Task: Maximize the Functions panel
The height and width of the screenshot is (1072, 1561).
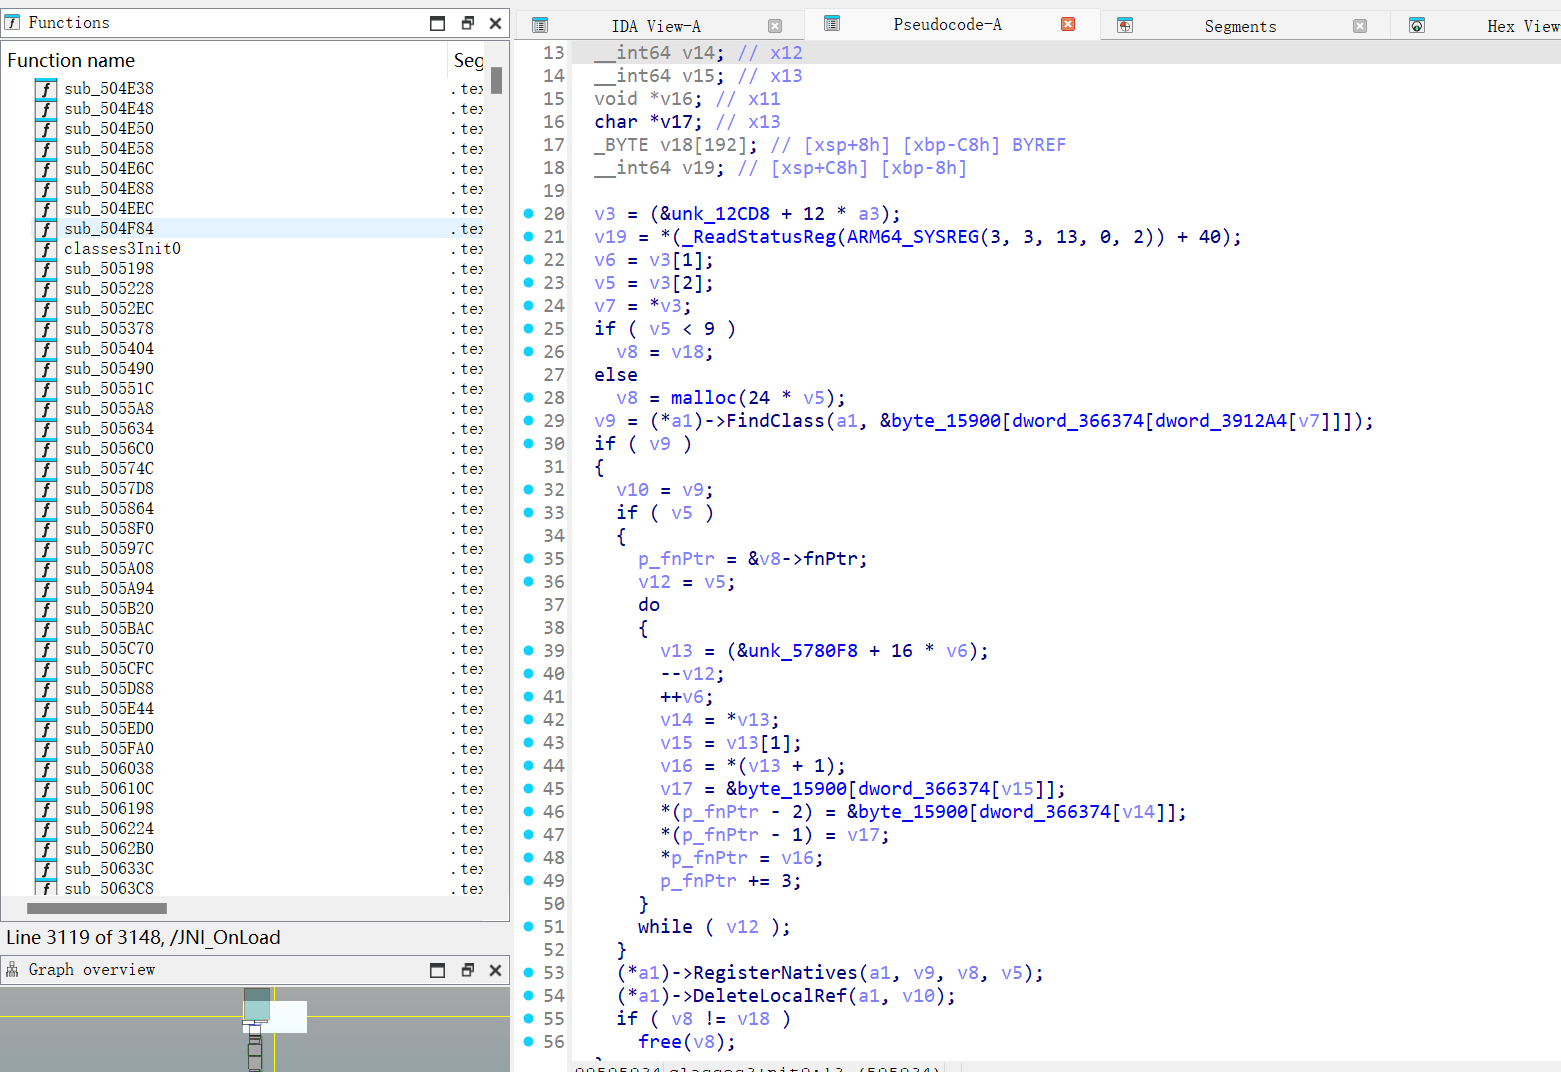Action: coord(437,23)
